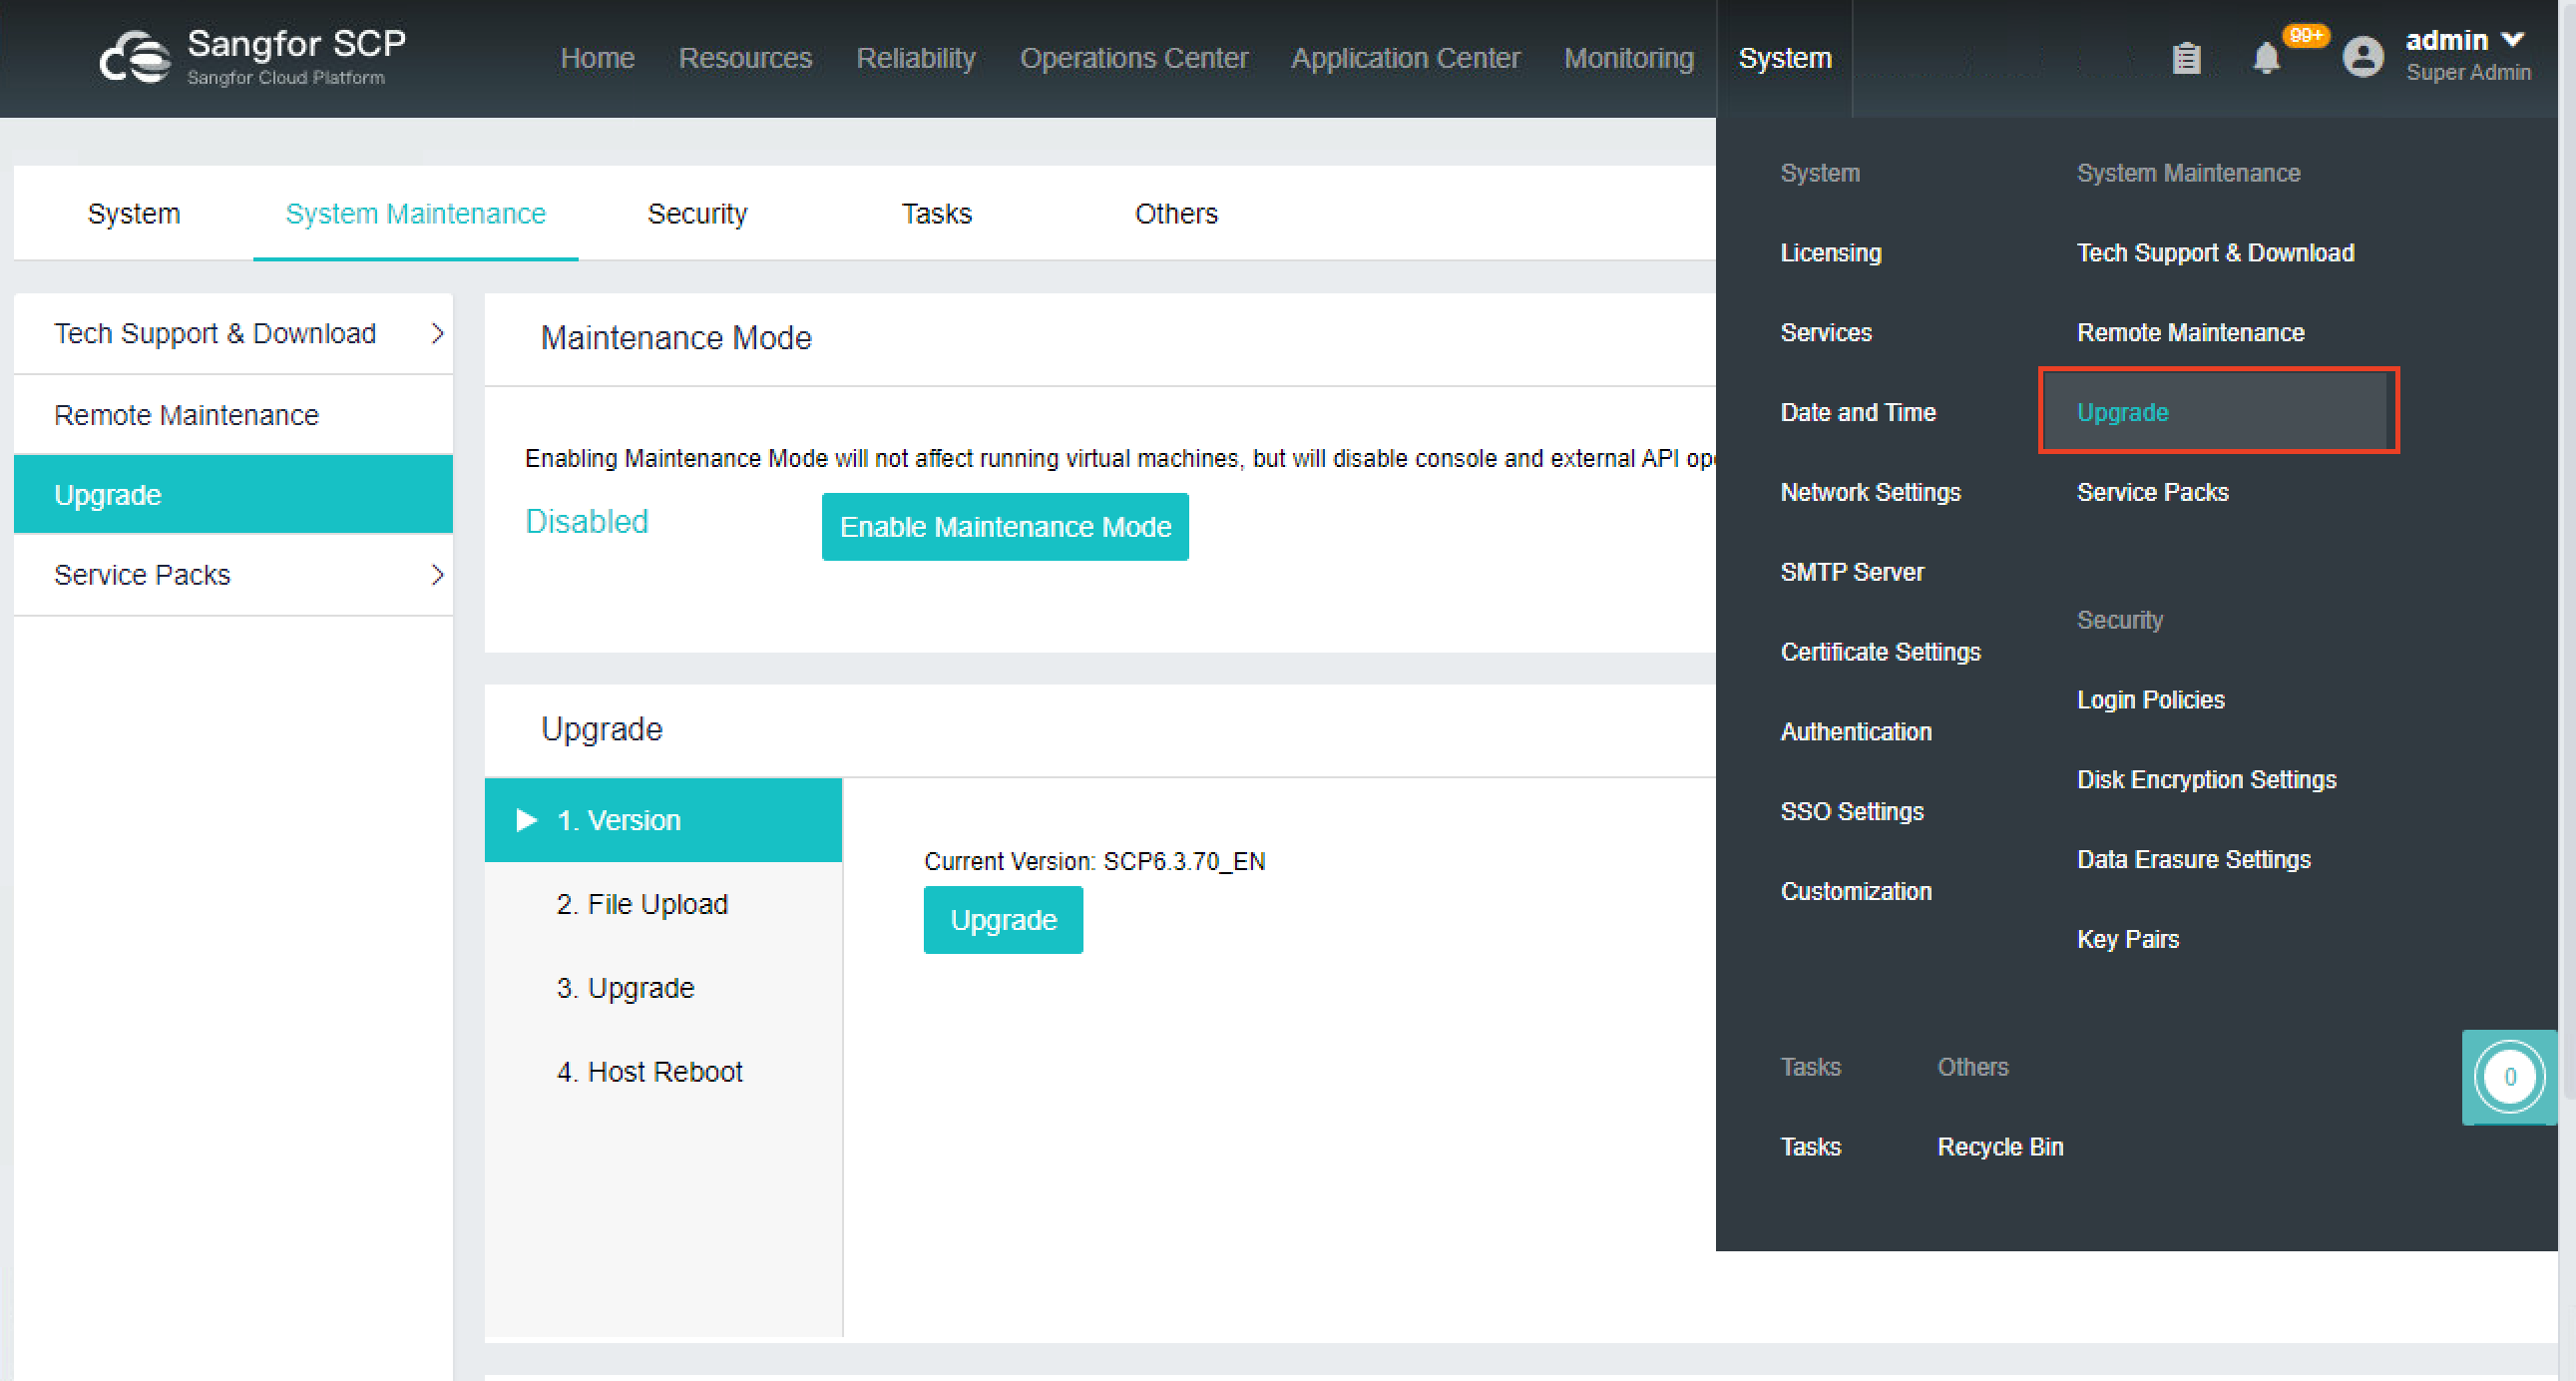Select step 2. File Upload
Viewport: 2576px width, 1381px height.
click(x=663, y=904)
